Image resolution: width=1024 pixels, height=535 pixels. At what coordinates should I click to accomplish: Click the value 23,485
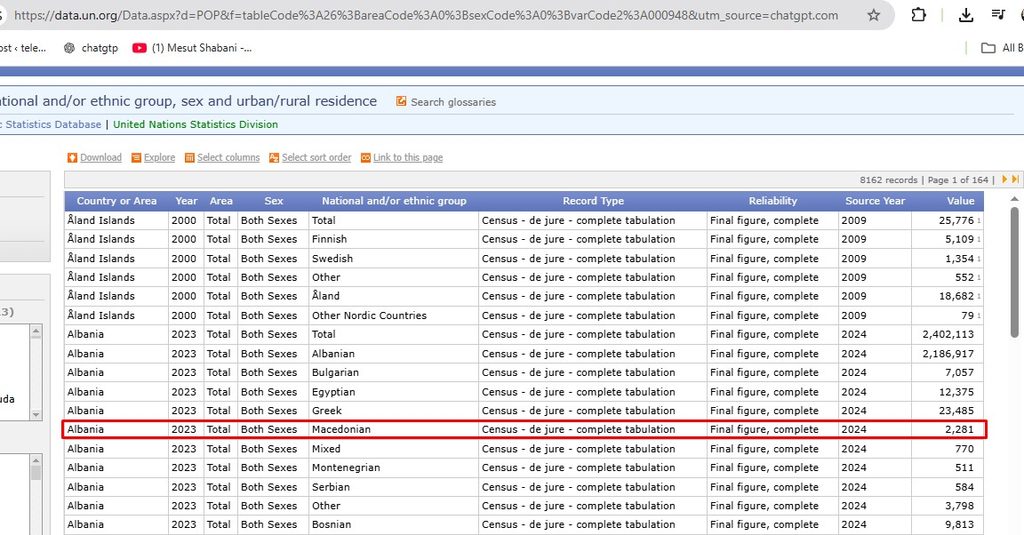click(x=956, y=410)
